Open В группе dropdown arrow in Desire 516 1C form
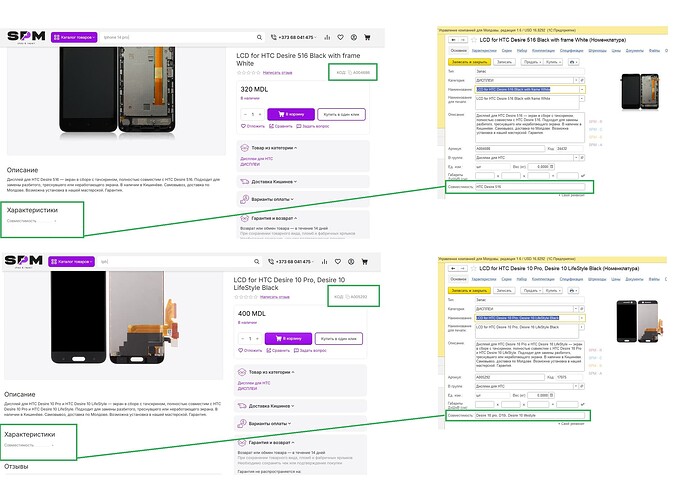This screenshot has width=690, height=495. [x=576, y=158]
